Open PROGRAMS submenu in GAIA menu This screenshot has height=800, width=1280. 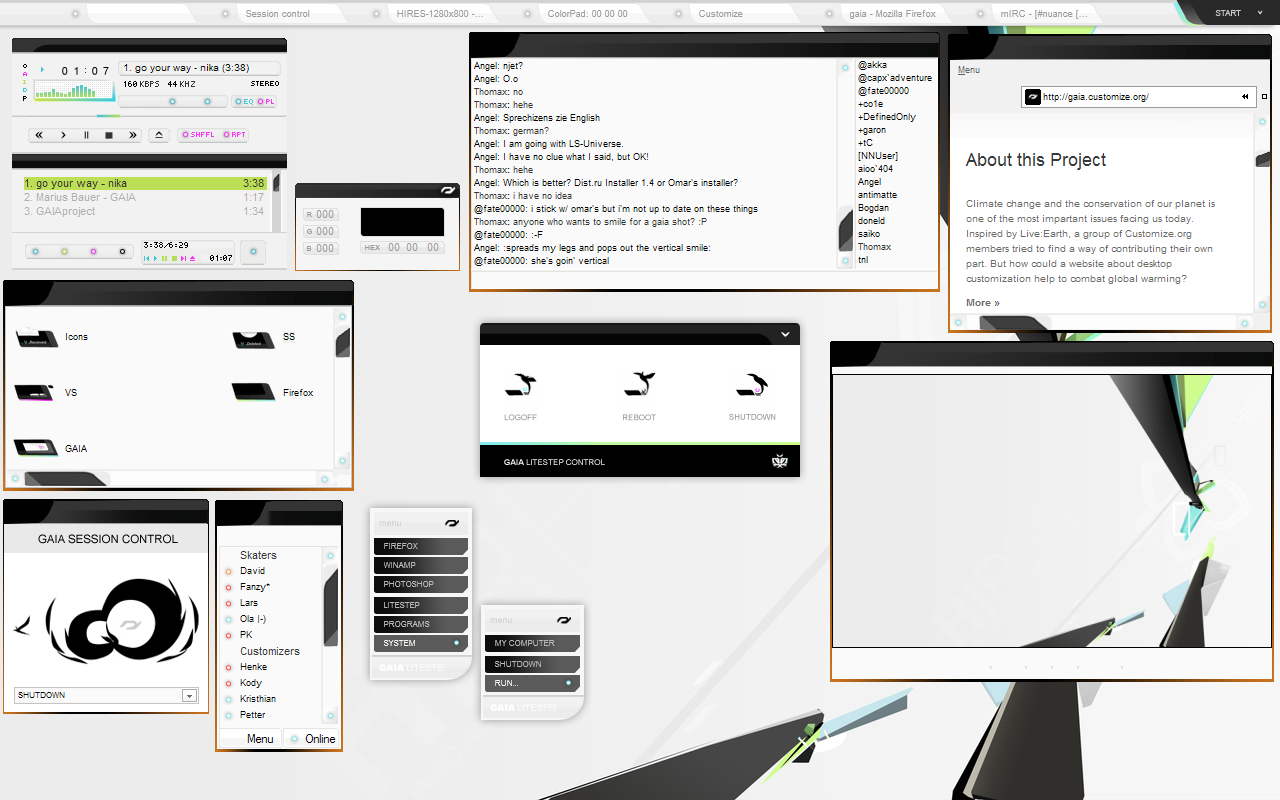coord(421,624)
